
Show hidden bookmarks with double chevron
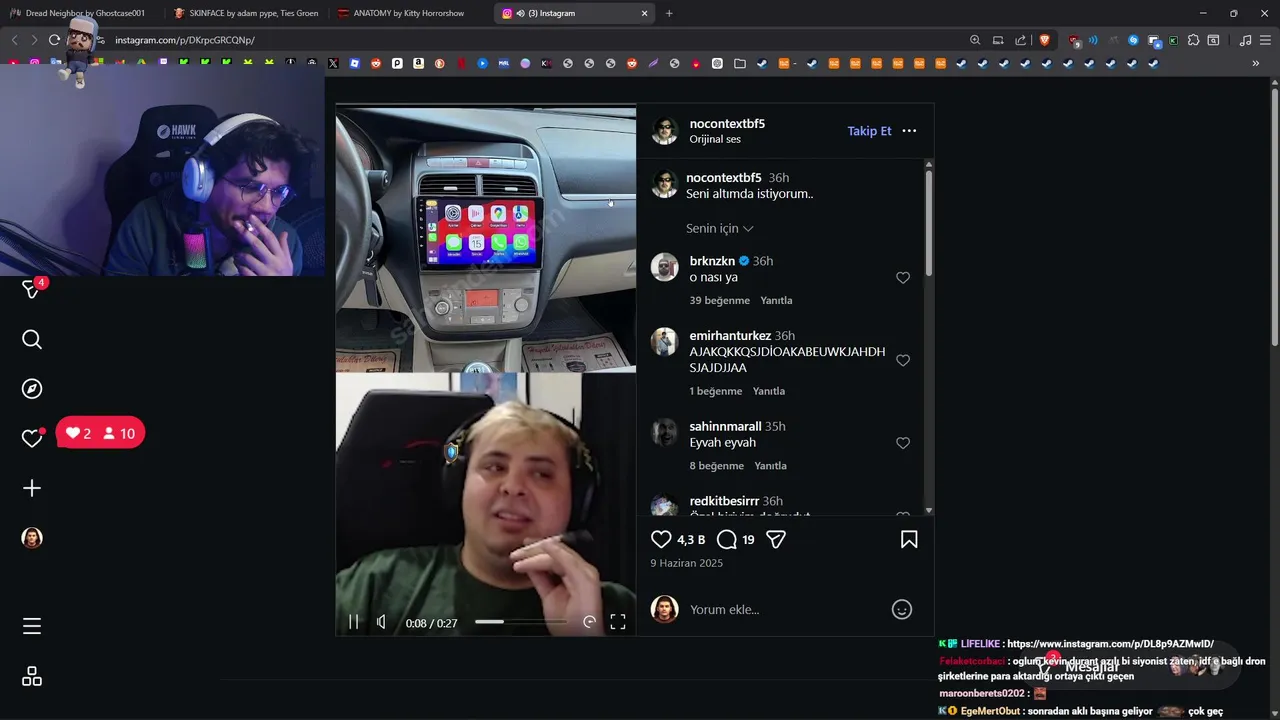pos(1255,63)
